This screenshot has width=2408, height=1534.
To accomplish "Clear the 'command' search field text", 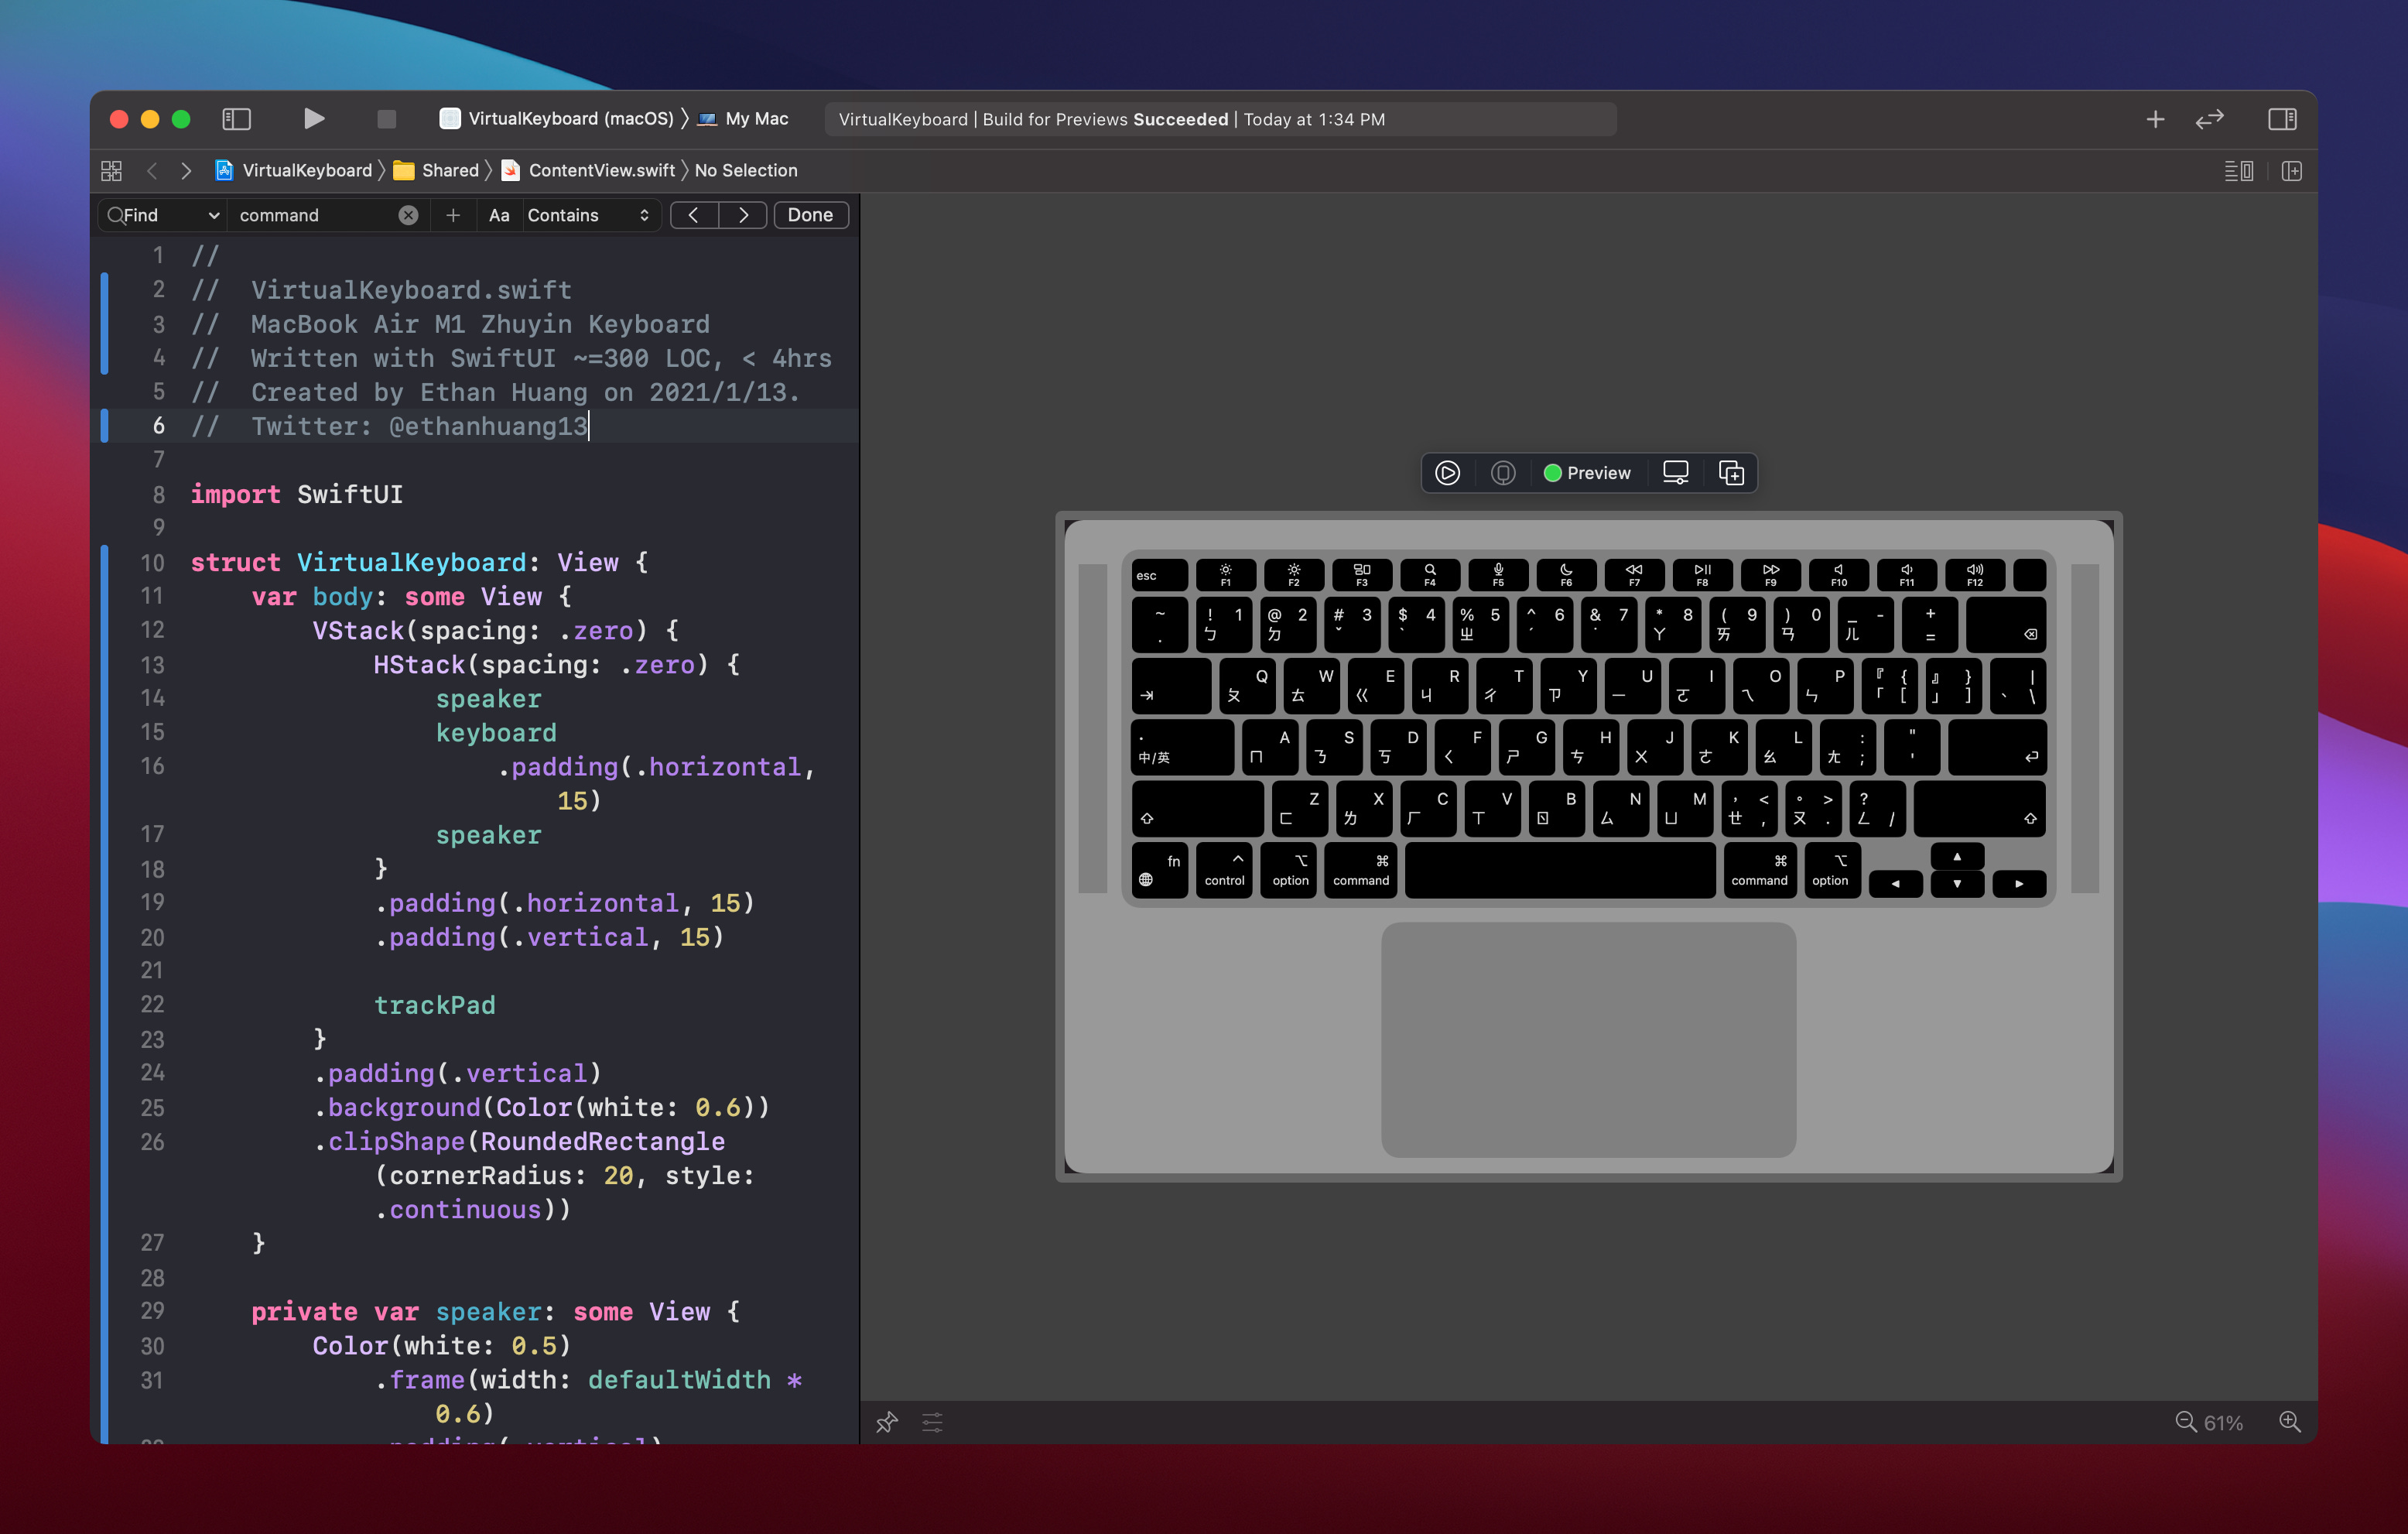I will tap(408, 215).
